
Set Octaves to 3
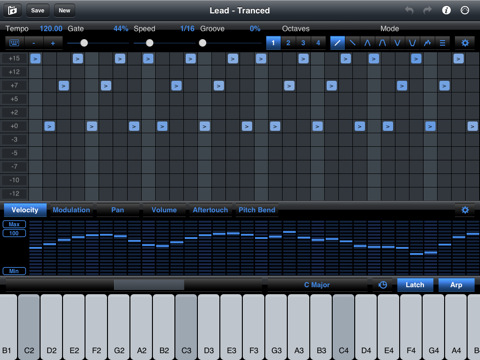pos(303,43)
